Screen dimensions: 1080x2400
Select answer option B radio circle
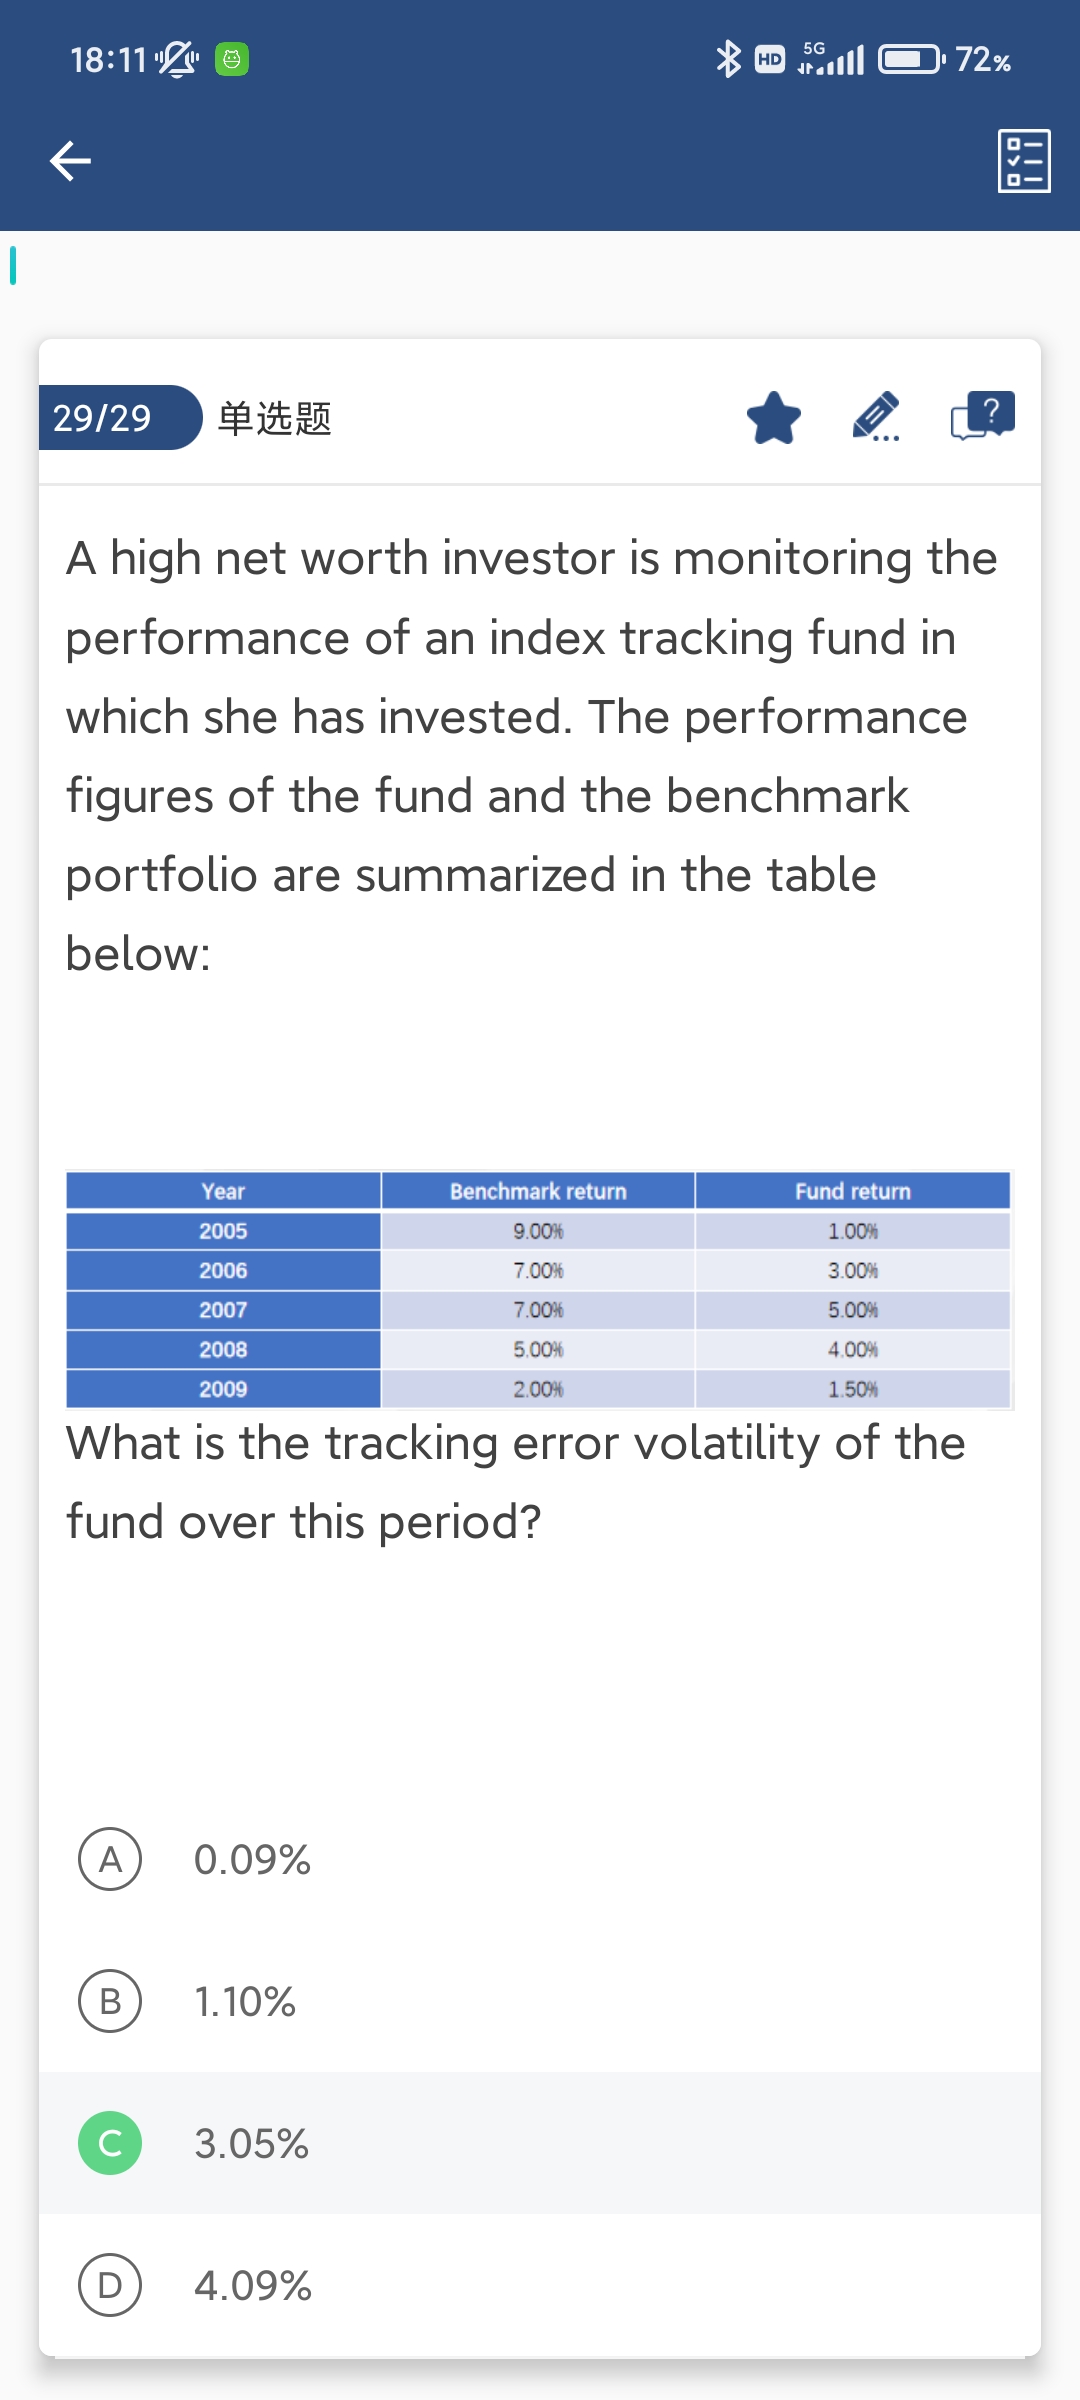pyautogui.click(x=110, y=2001)
